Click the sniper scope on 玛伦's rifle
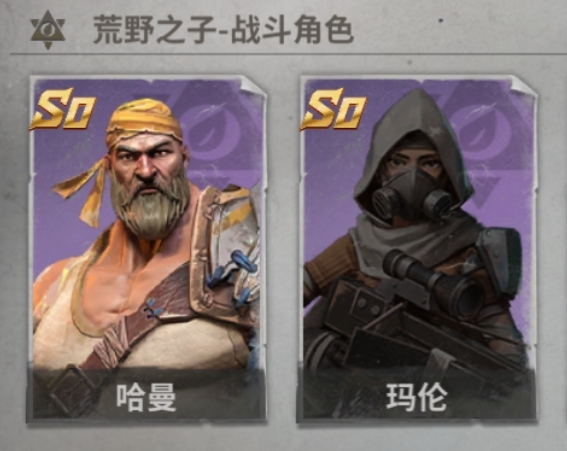 click(x=432, y=280)
